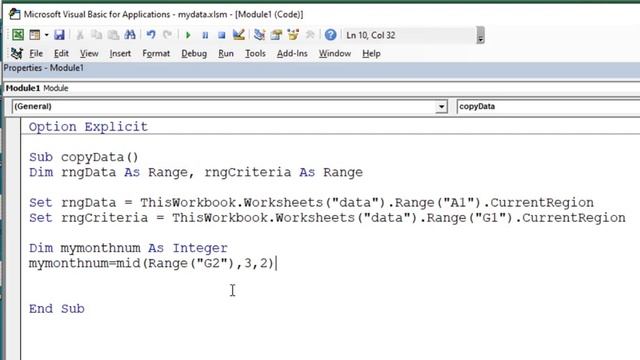Click the Paste toolbar icon

coord(113,35)
